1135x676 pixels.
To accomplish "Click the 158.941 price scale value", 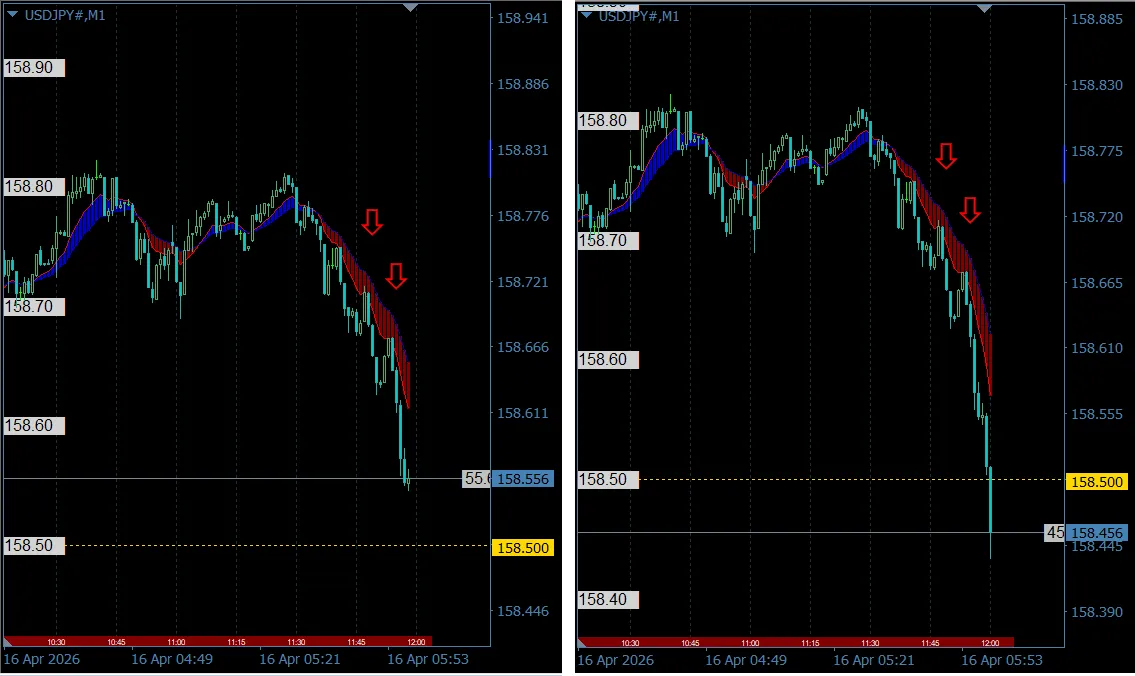I will [523, 19].
